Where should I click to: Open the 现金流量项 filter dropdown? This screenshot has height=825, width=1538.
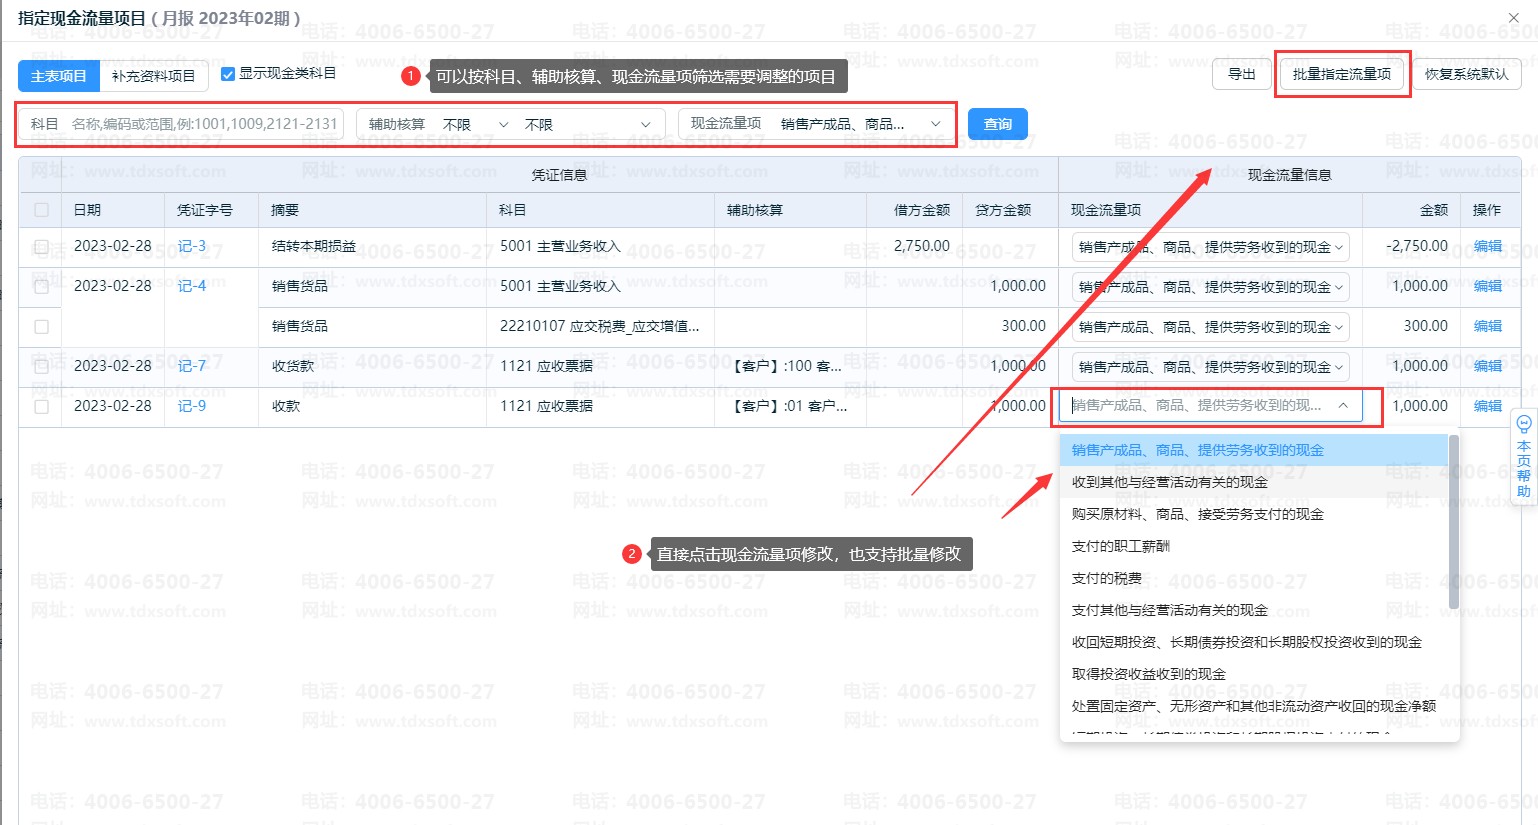(815, 124)
